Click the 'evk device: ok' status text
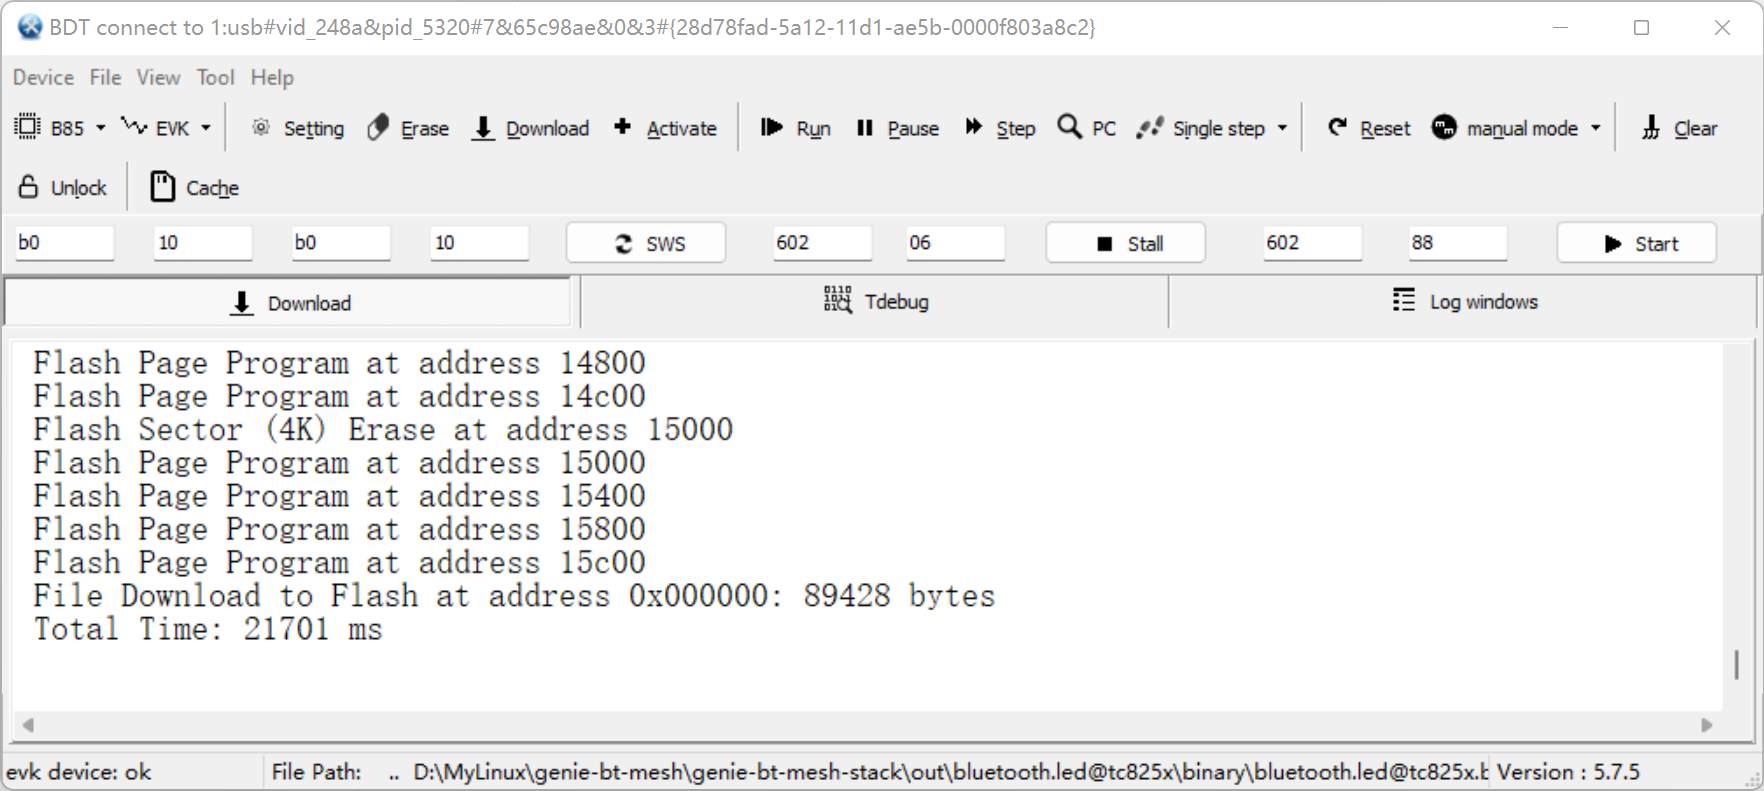1764x791 pixels. click(x=79, y=772)
